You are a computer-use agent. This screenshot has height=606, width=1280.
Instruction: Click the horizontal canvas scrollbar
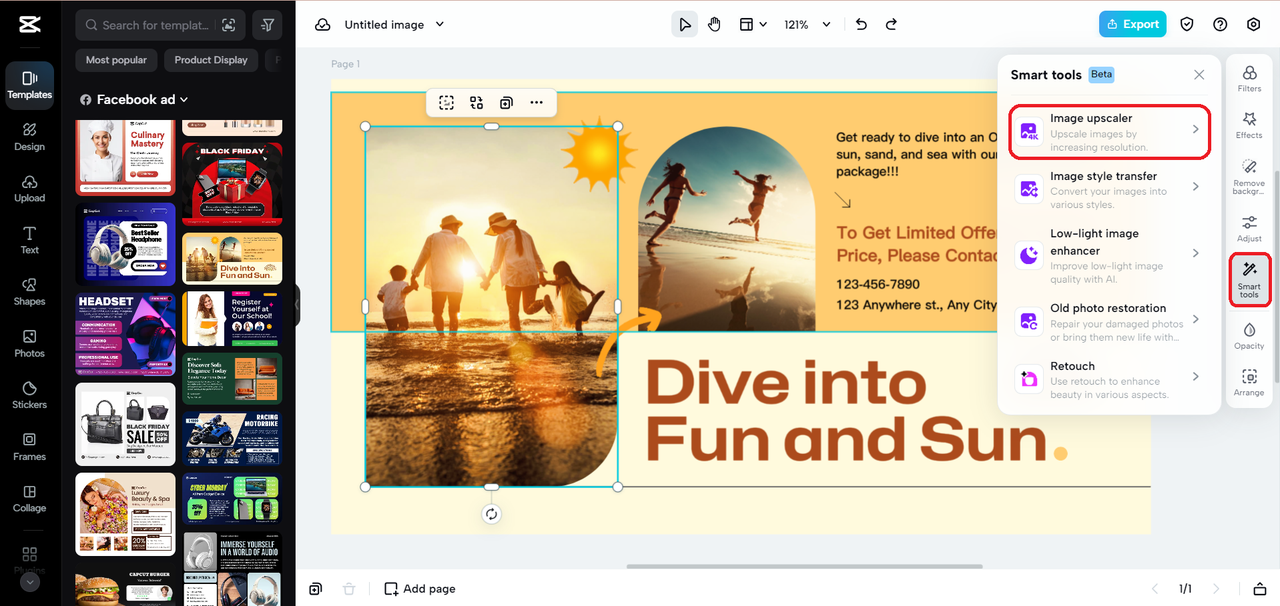click(805, 567)
